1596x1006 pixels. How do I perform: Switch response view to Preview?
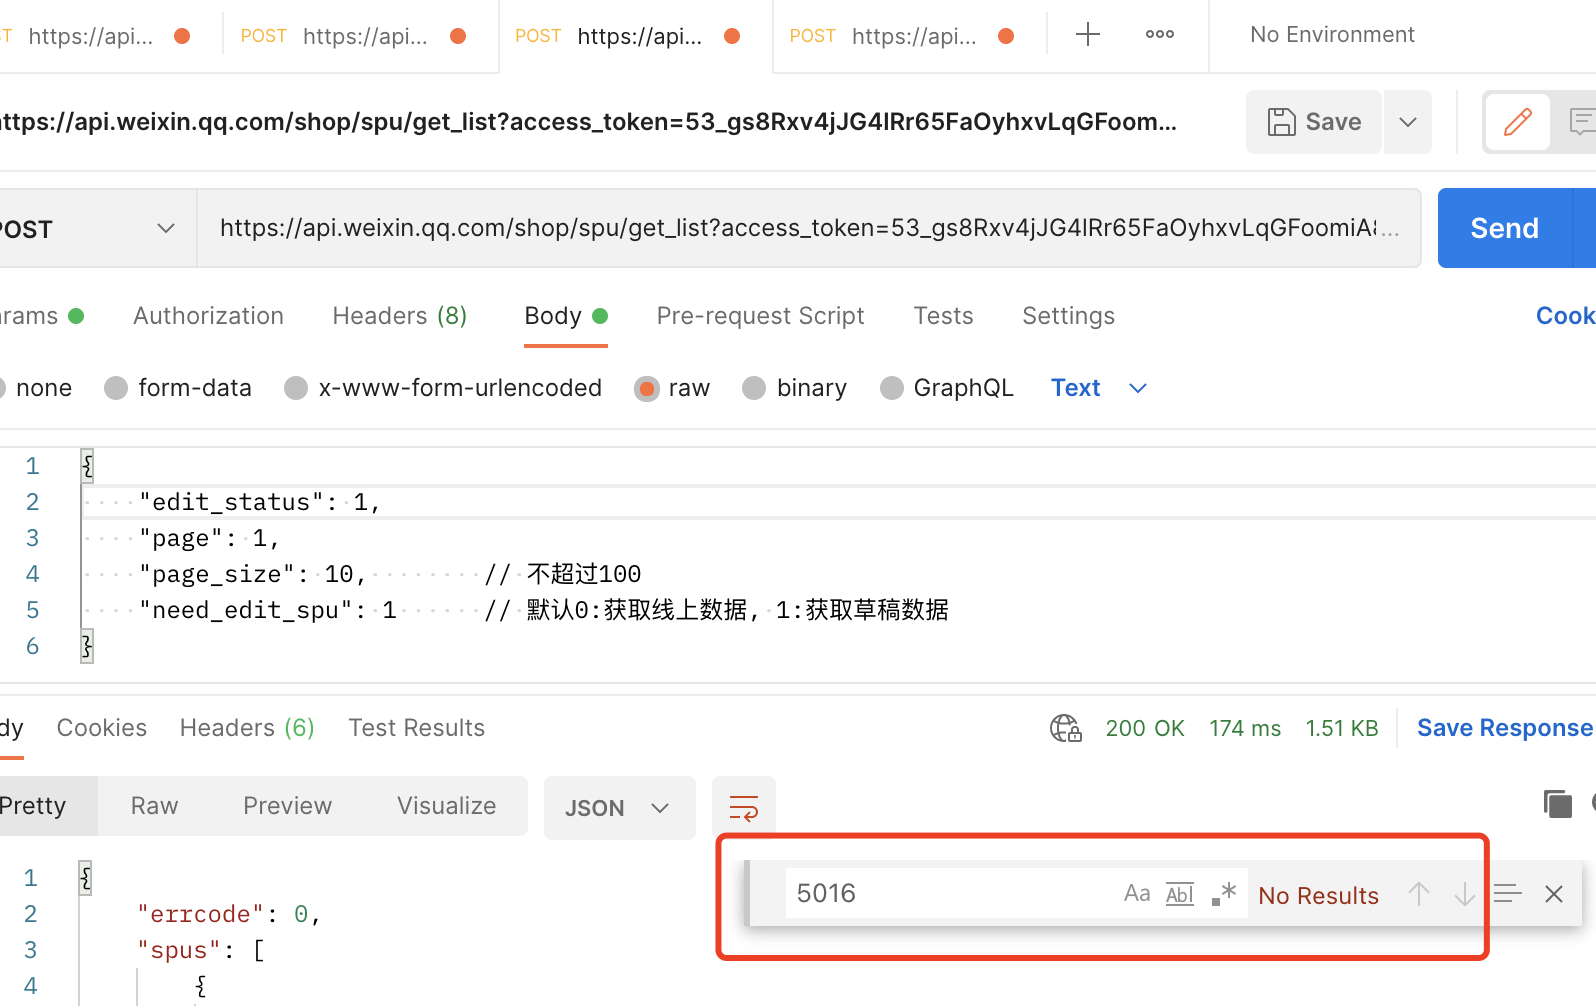[287, 806]
